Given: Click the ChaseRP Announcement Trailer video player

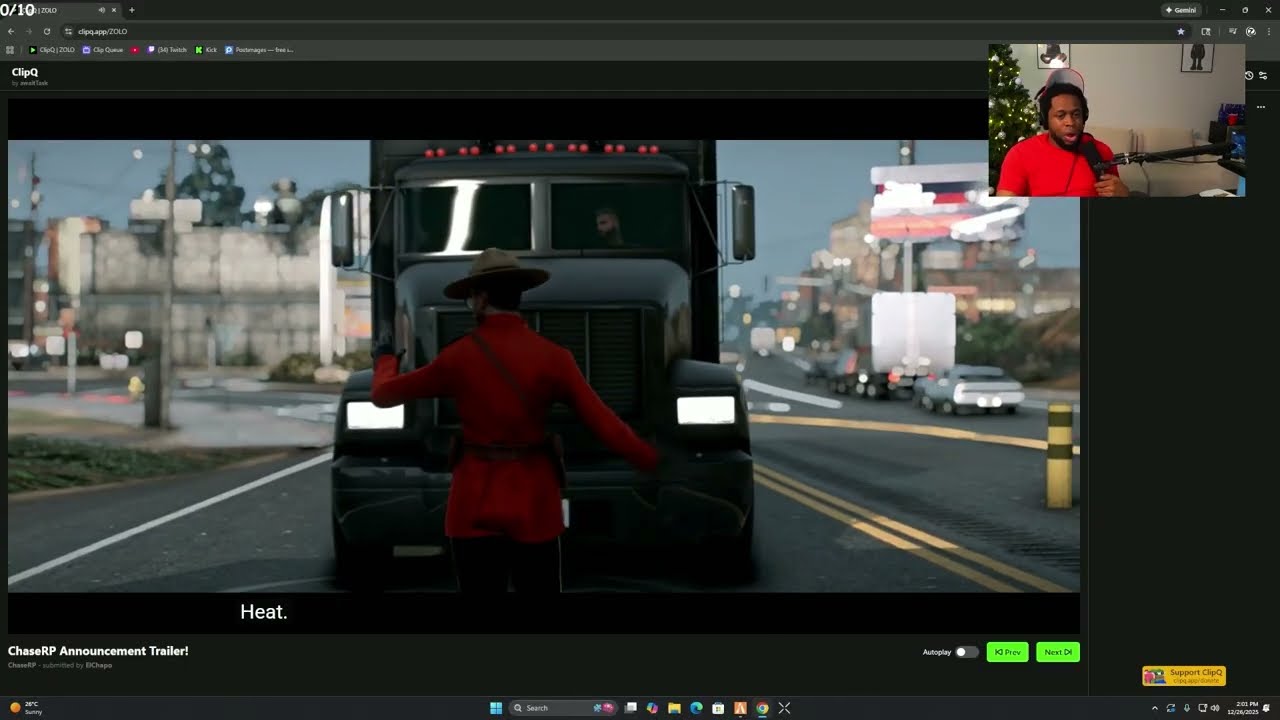Looking at the screenshot, I should point(544,366).
